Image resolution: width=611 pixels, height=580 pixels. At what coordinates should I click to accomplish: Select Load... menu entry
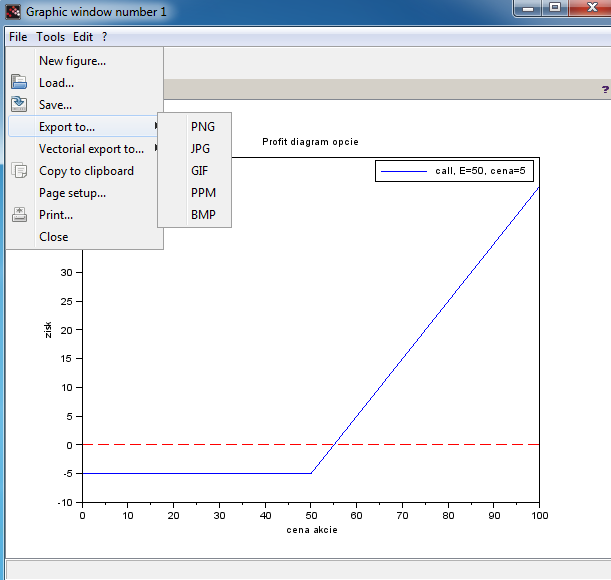pos(85,83)
